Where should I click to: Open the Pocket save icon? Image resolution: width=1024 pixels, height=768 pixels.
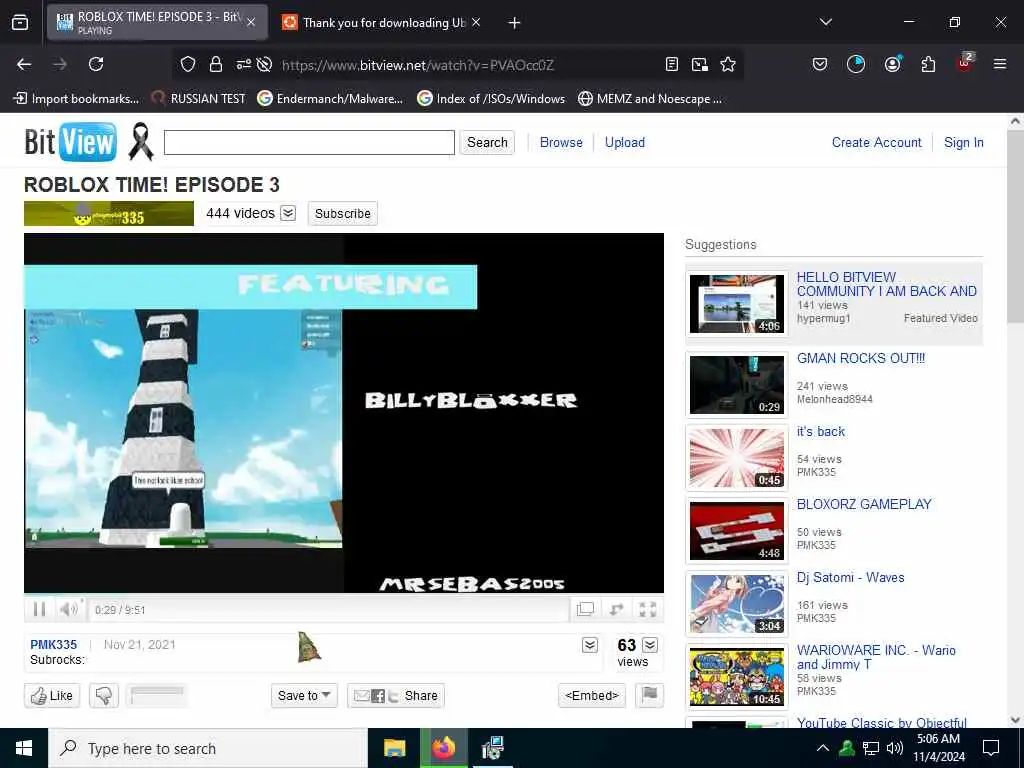click(x=820, y=64)
